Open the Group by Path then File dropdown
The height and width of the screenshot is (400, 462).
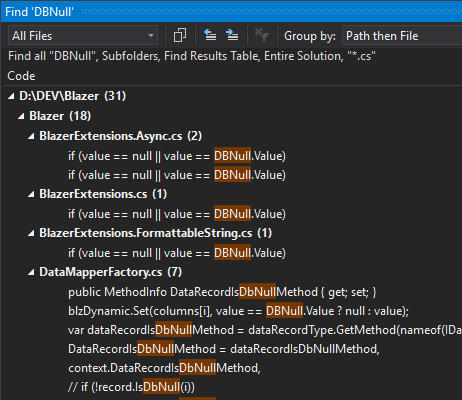pos(402,35)
